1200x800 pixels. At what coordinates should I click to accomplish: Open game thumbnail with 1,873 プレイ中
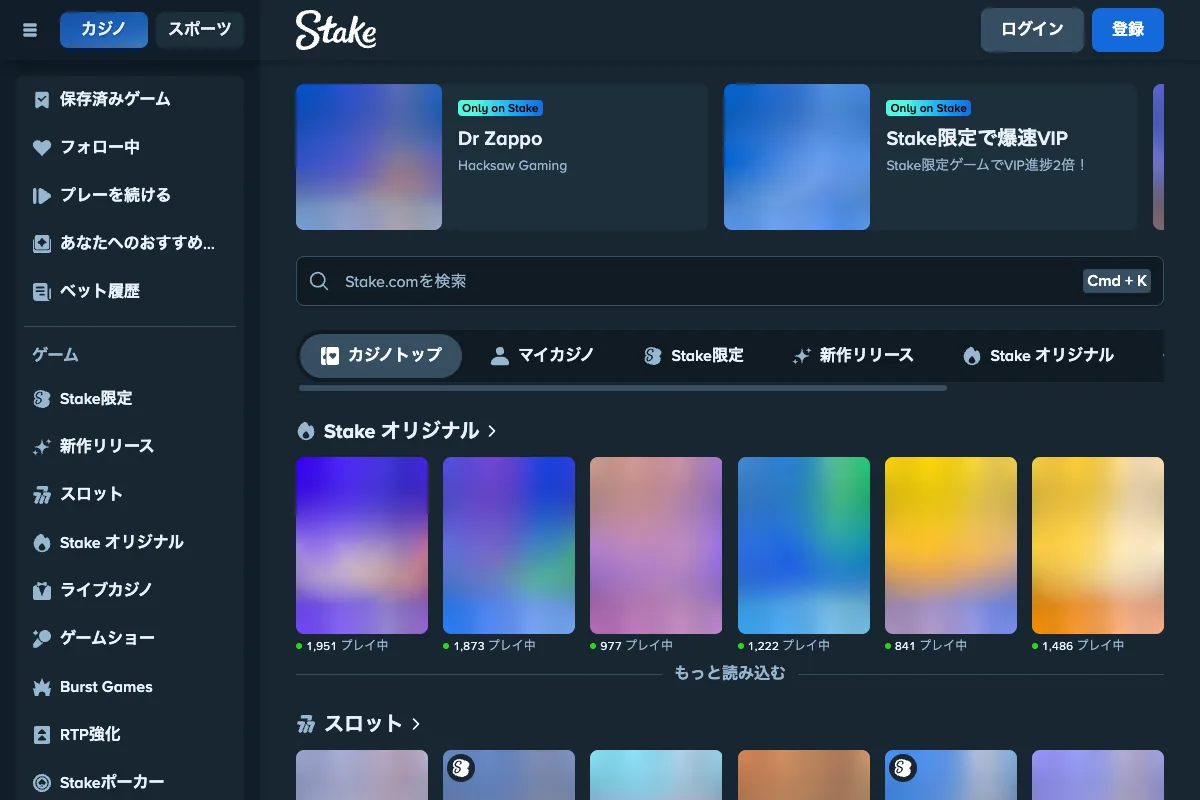(509, 545)
